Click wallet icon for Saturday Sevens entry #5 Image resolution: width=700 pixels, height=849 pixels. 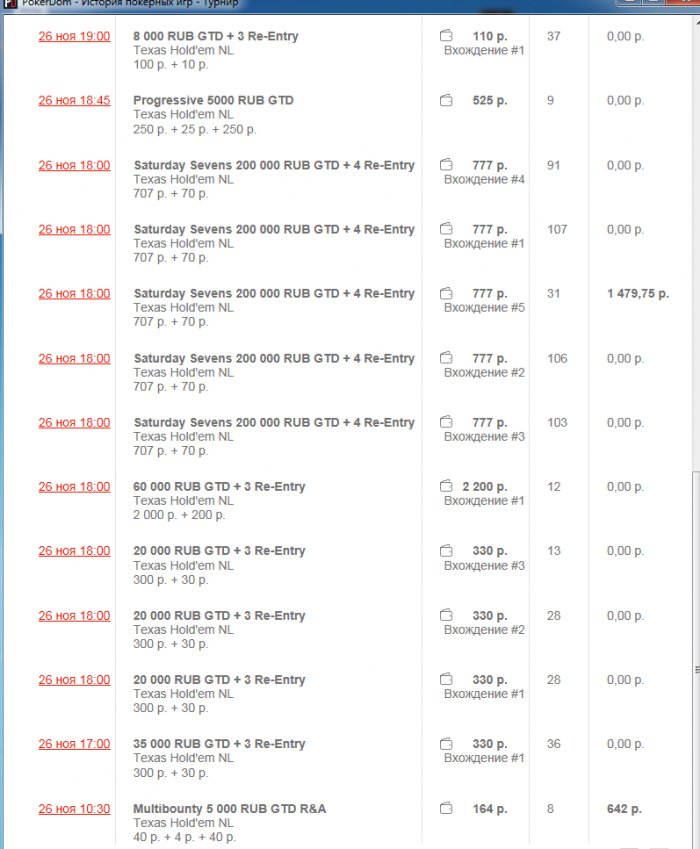(x=446, y=294)
